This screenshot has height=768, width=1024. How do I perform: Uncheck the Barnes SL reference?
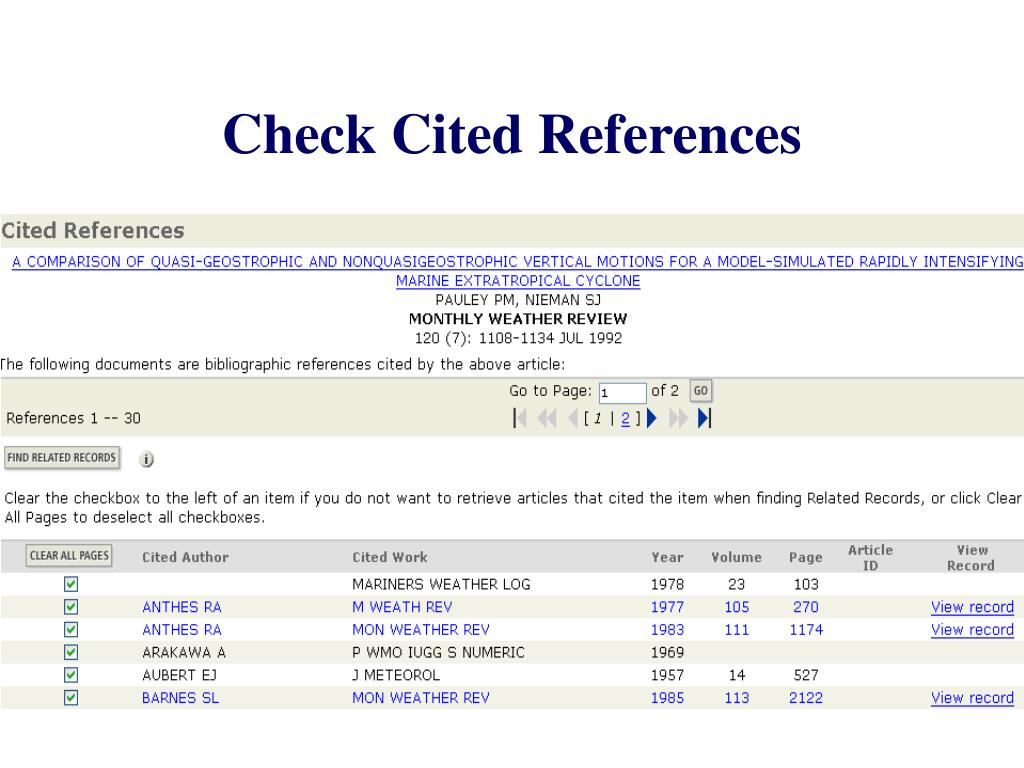point(71,697)
